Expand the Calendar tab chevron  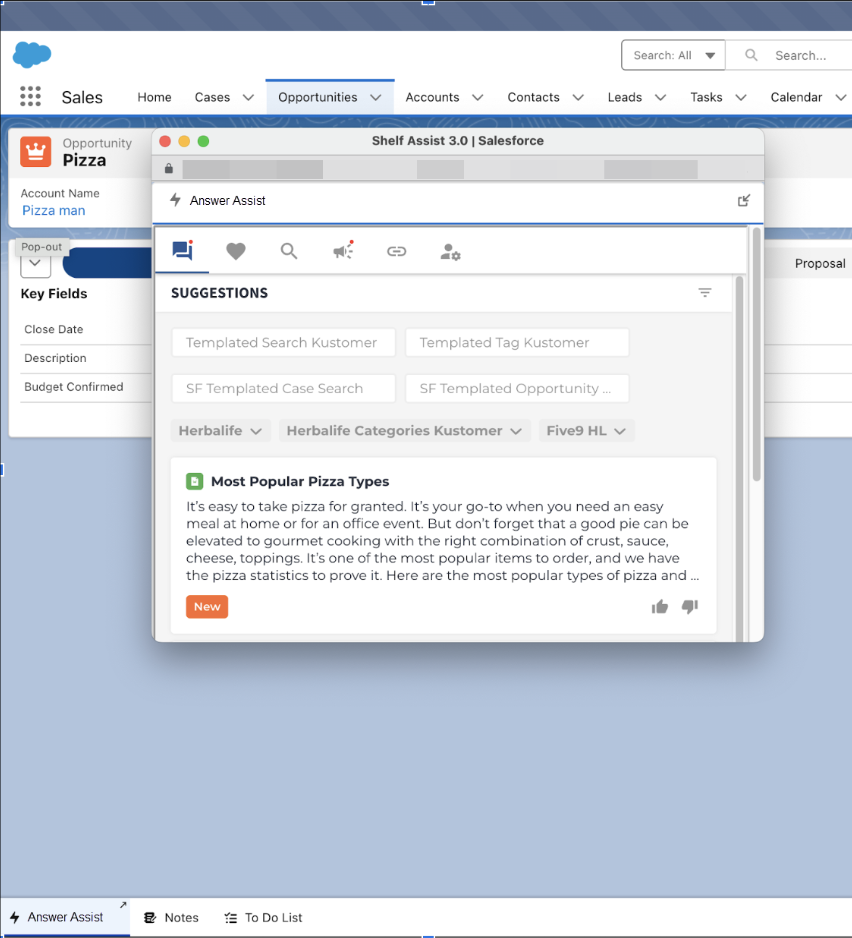point(841,97)
